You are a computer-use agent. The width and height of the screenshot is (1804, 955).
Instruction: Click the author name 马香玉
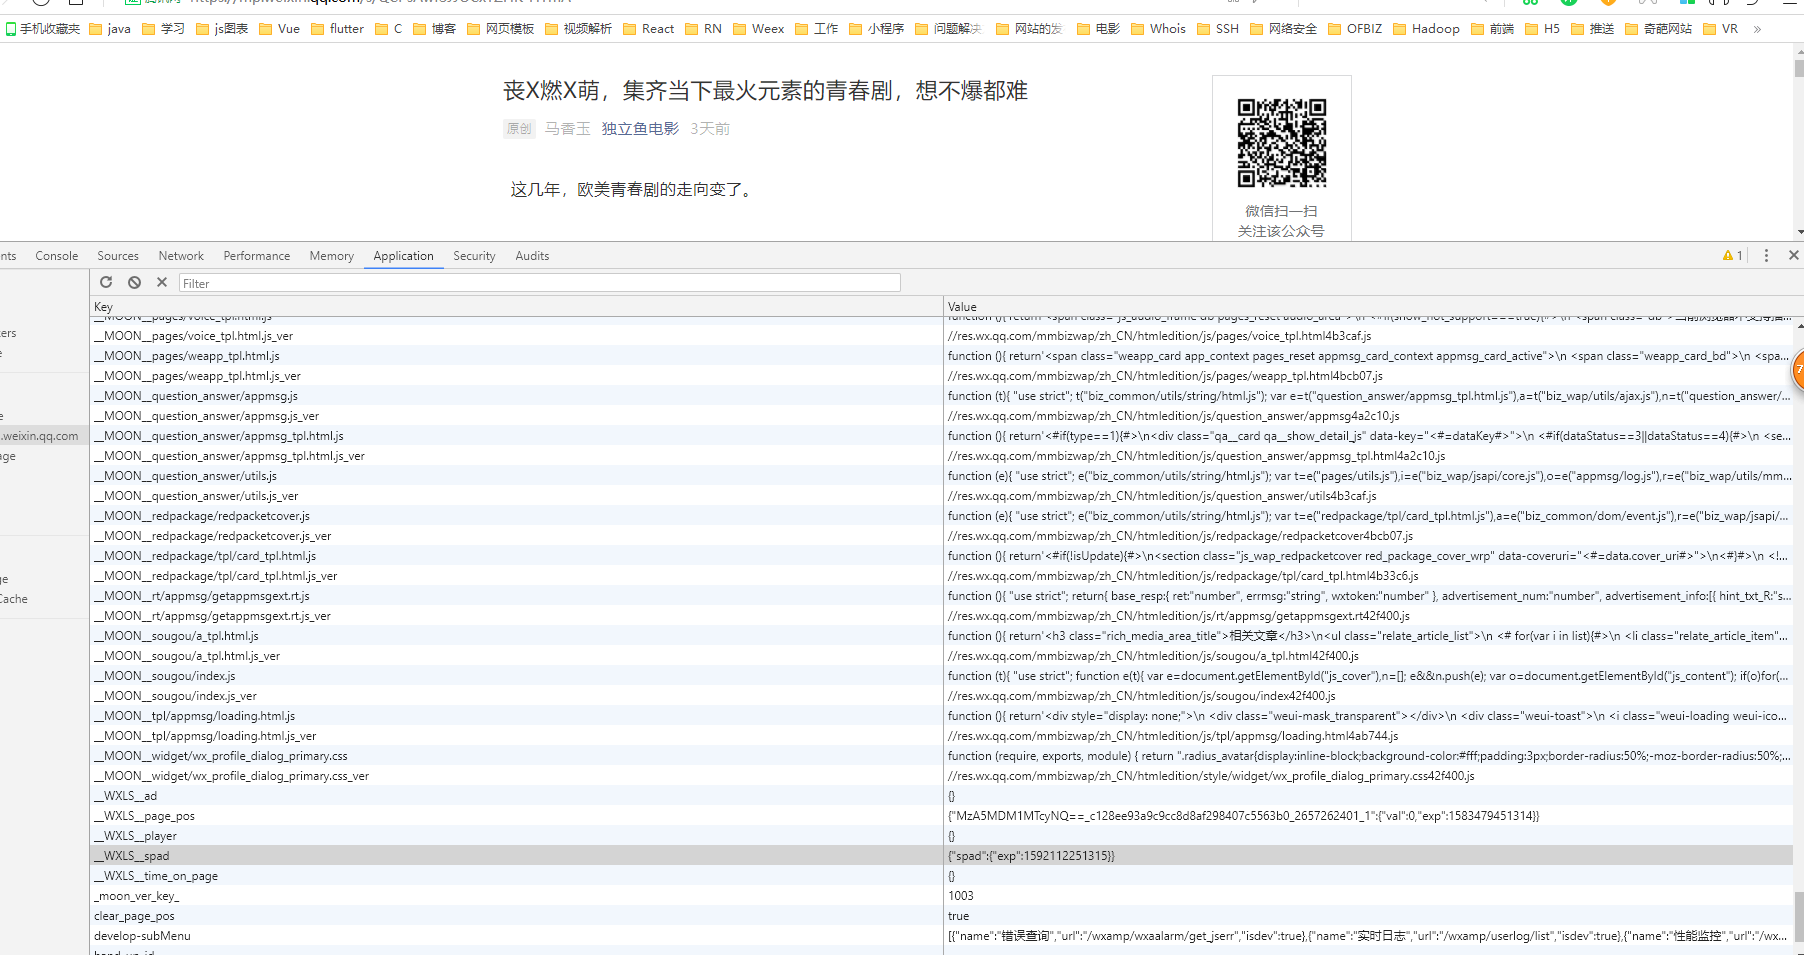coord(567,129)
